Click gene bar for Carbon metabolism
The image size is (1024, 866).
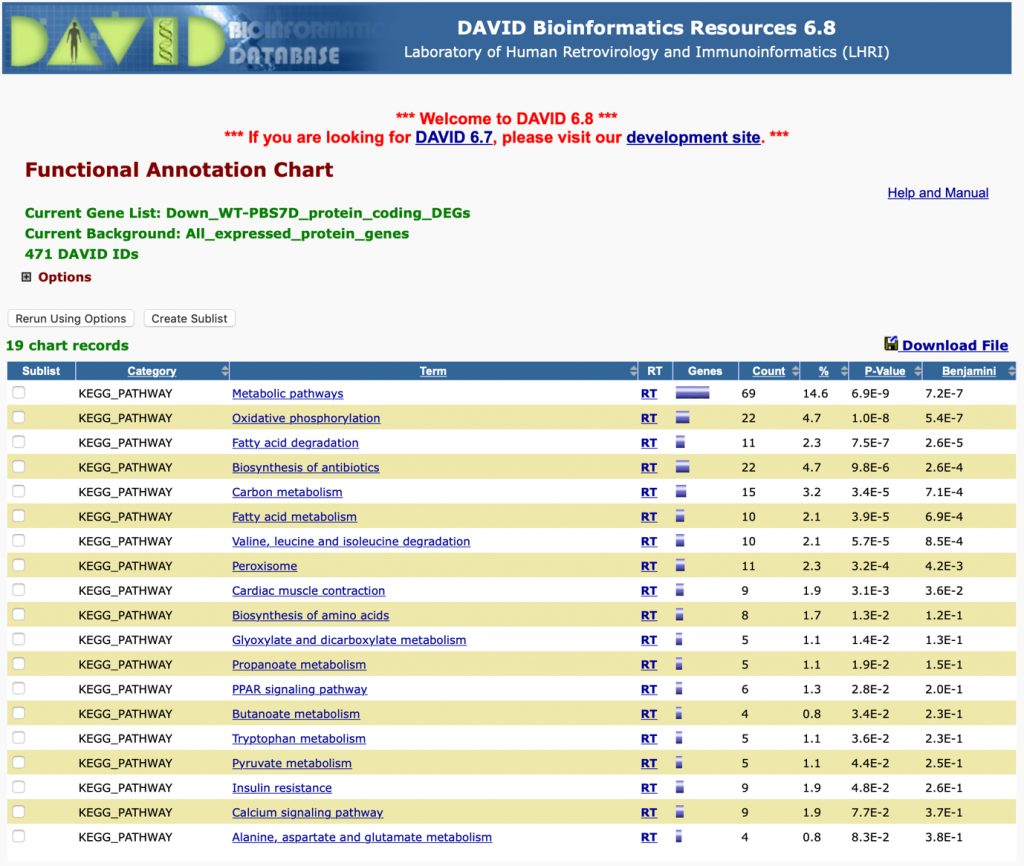[x=681, y=492]
